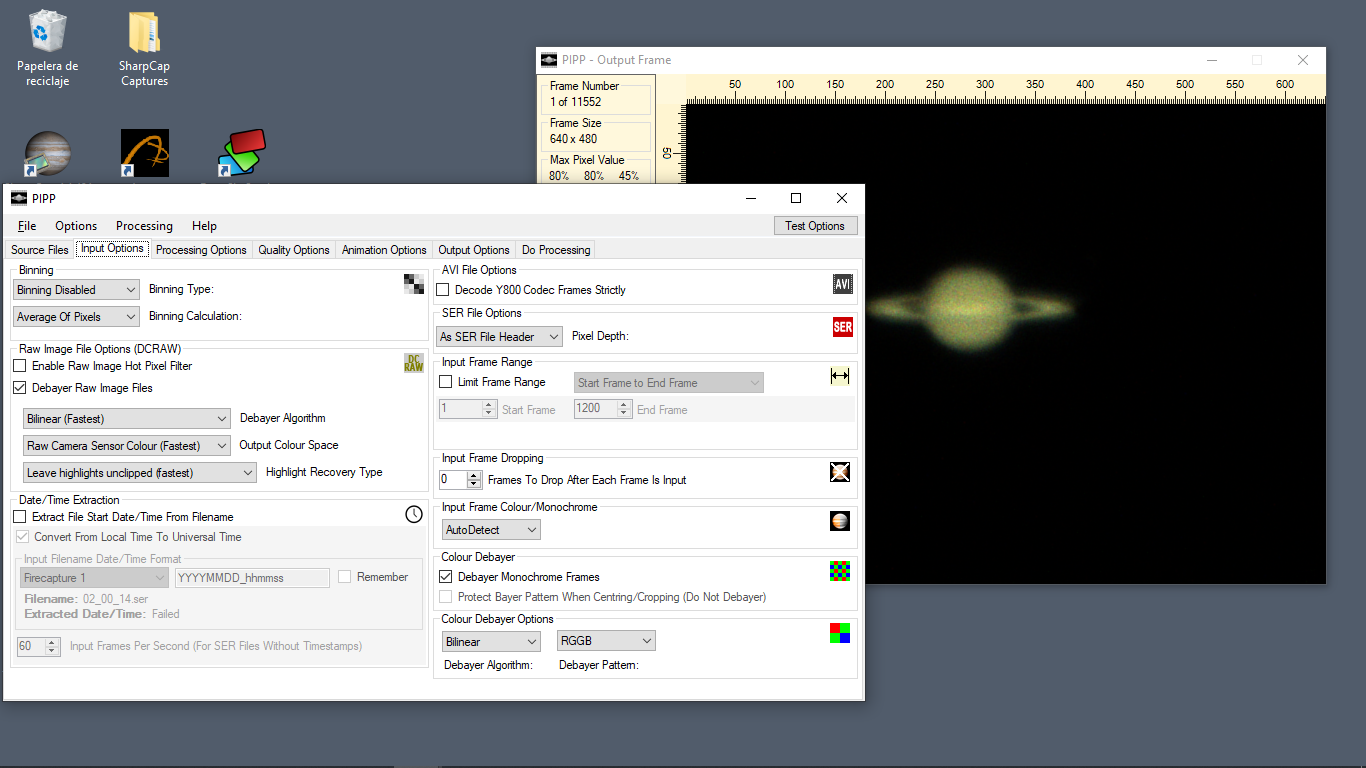Enable Extract File Start Date/Time From Filename
Screen dimensions: 1366x768
point(20,517)
